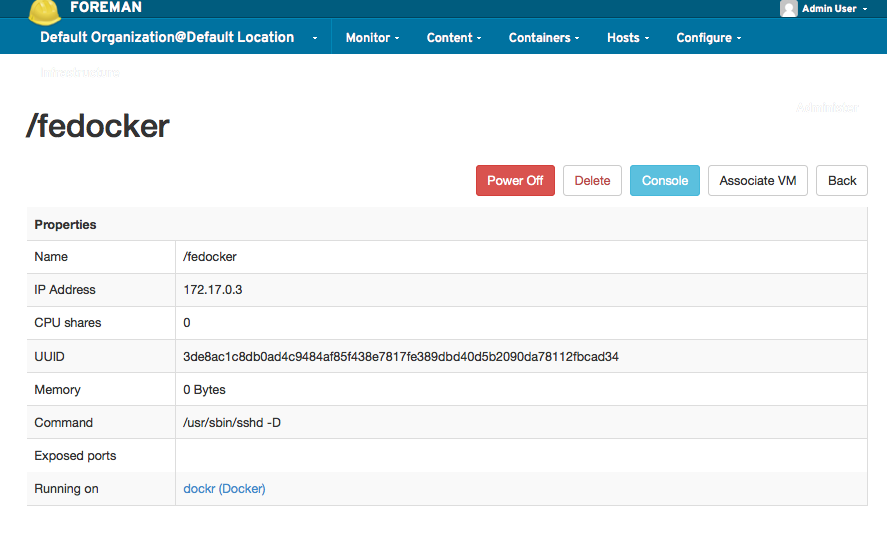887x533 pixels.
Task: Open the Content menu
Action: pos(454,37)
